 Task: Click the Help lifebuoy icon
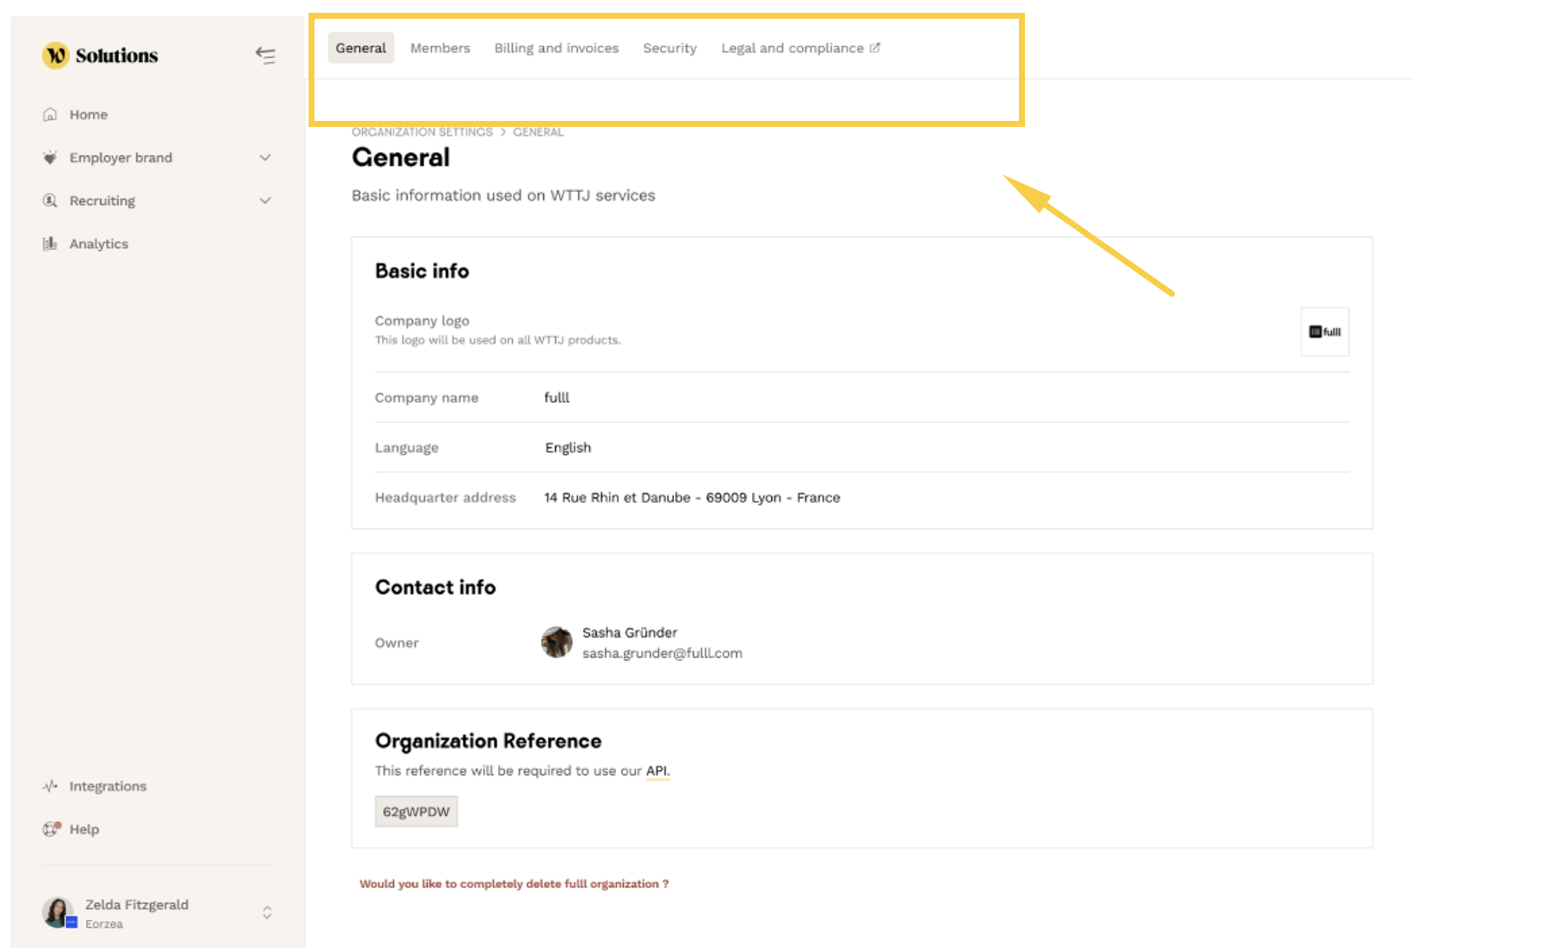point(51,829)
